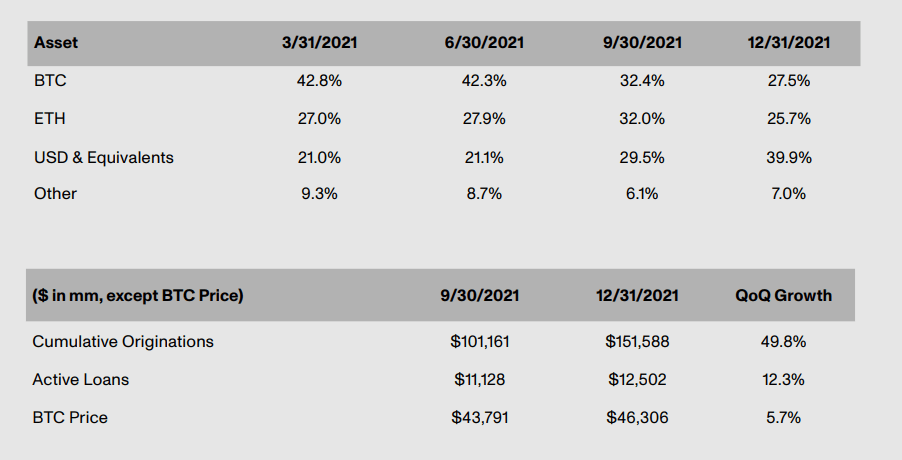
Task: Click the 12.3% Active Loans growth value
Action: click(785, 379)
